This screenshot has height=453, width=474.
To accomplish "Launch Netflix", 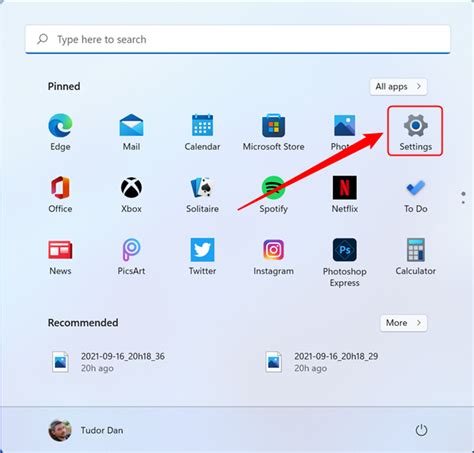I will tap(345, 194).
